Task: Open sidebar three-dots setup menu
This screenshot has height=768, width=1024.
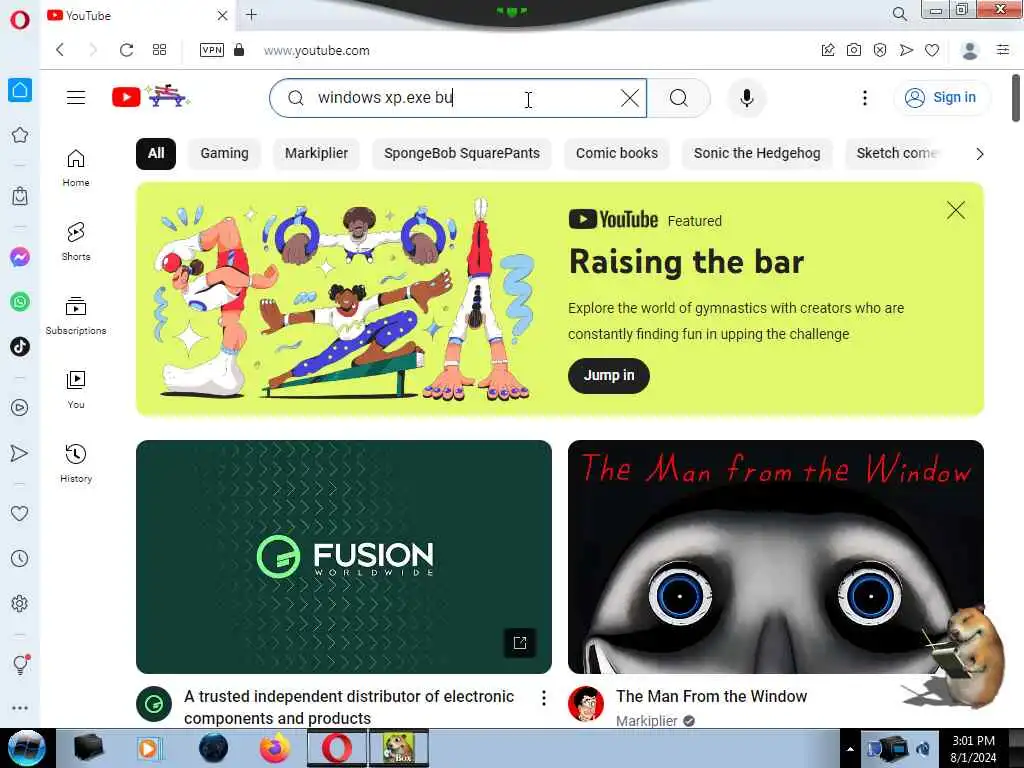Action: [20, 708]
